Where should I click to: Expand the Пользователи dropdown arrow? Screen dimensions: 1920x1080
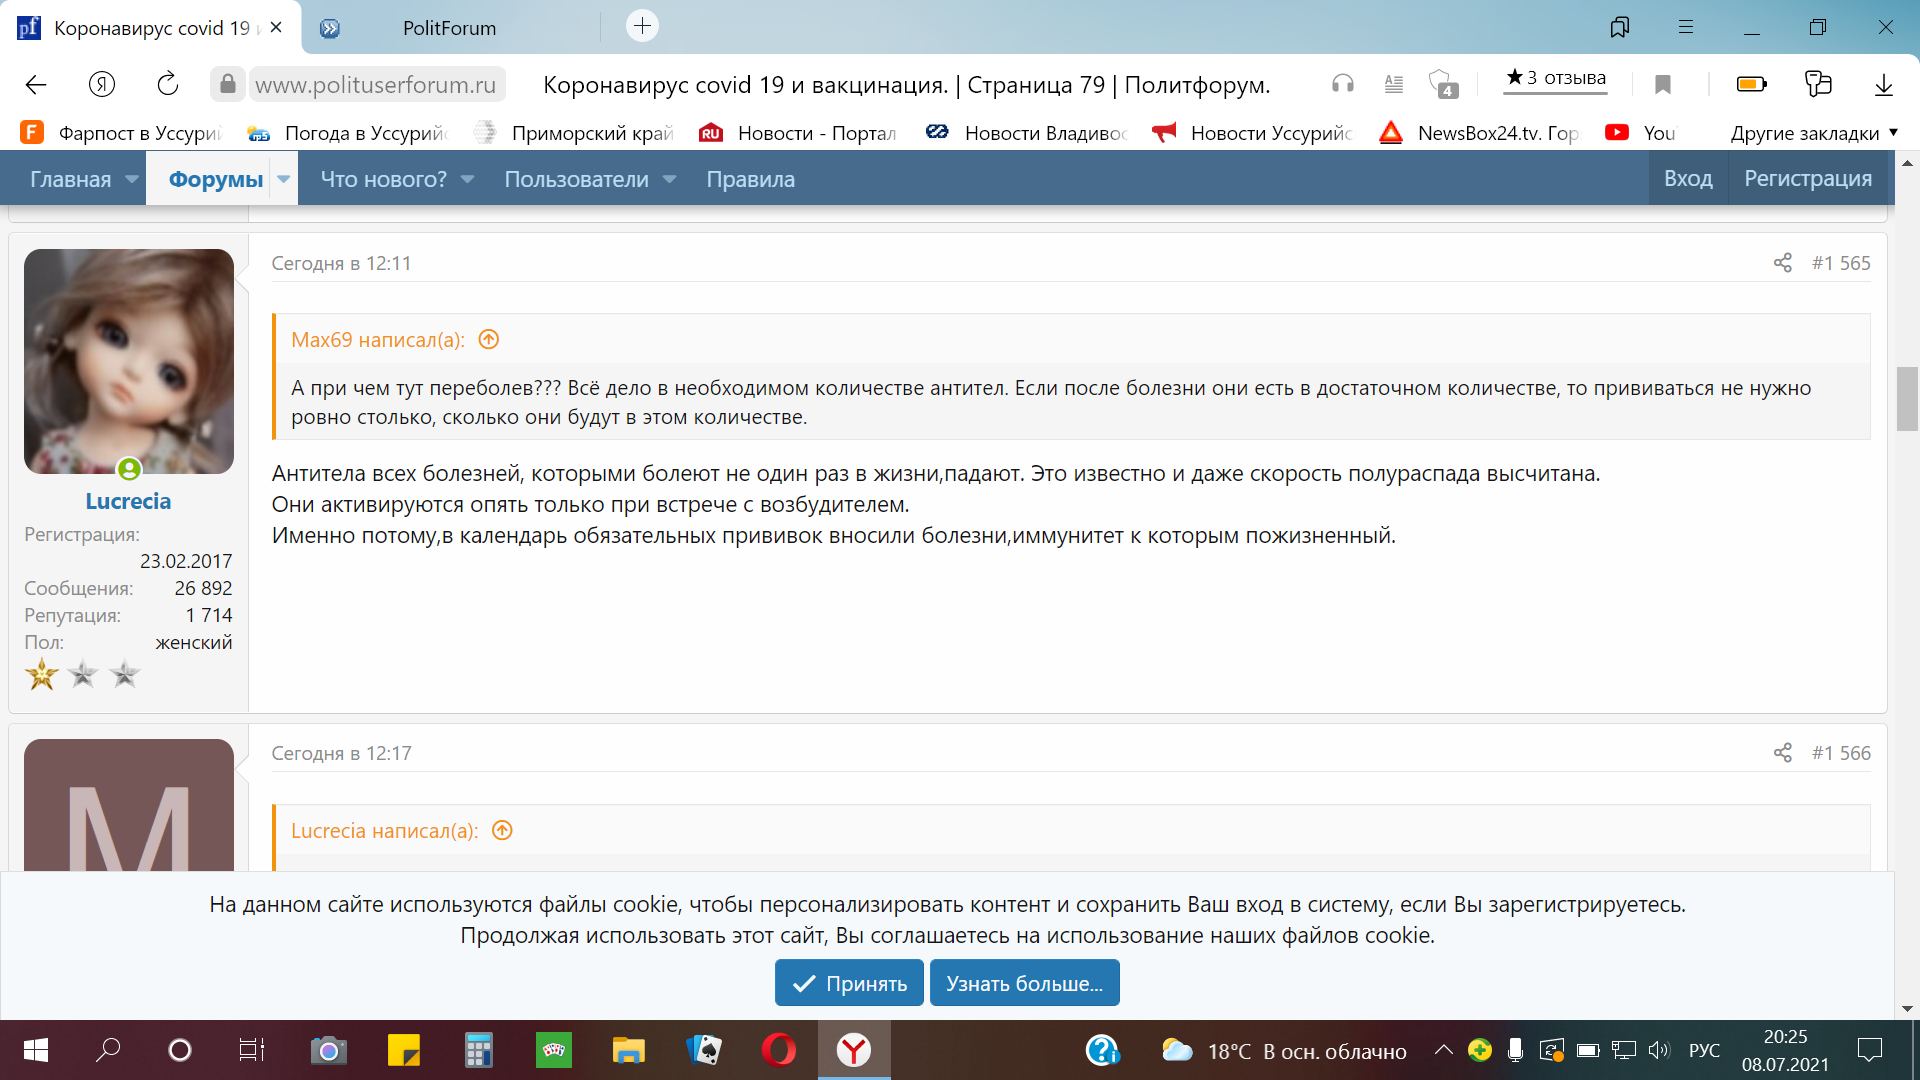(670, 180)
